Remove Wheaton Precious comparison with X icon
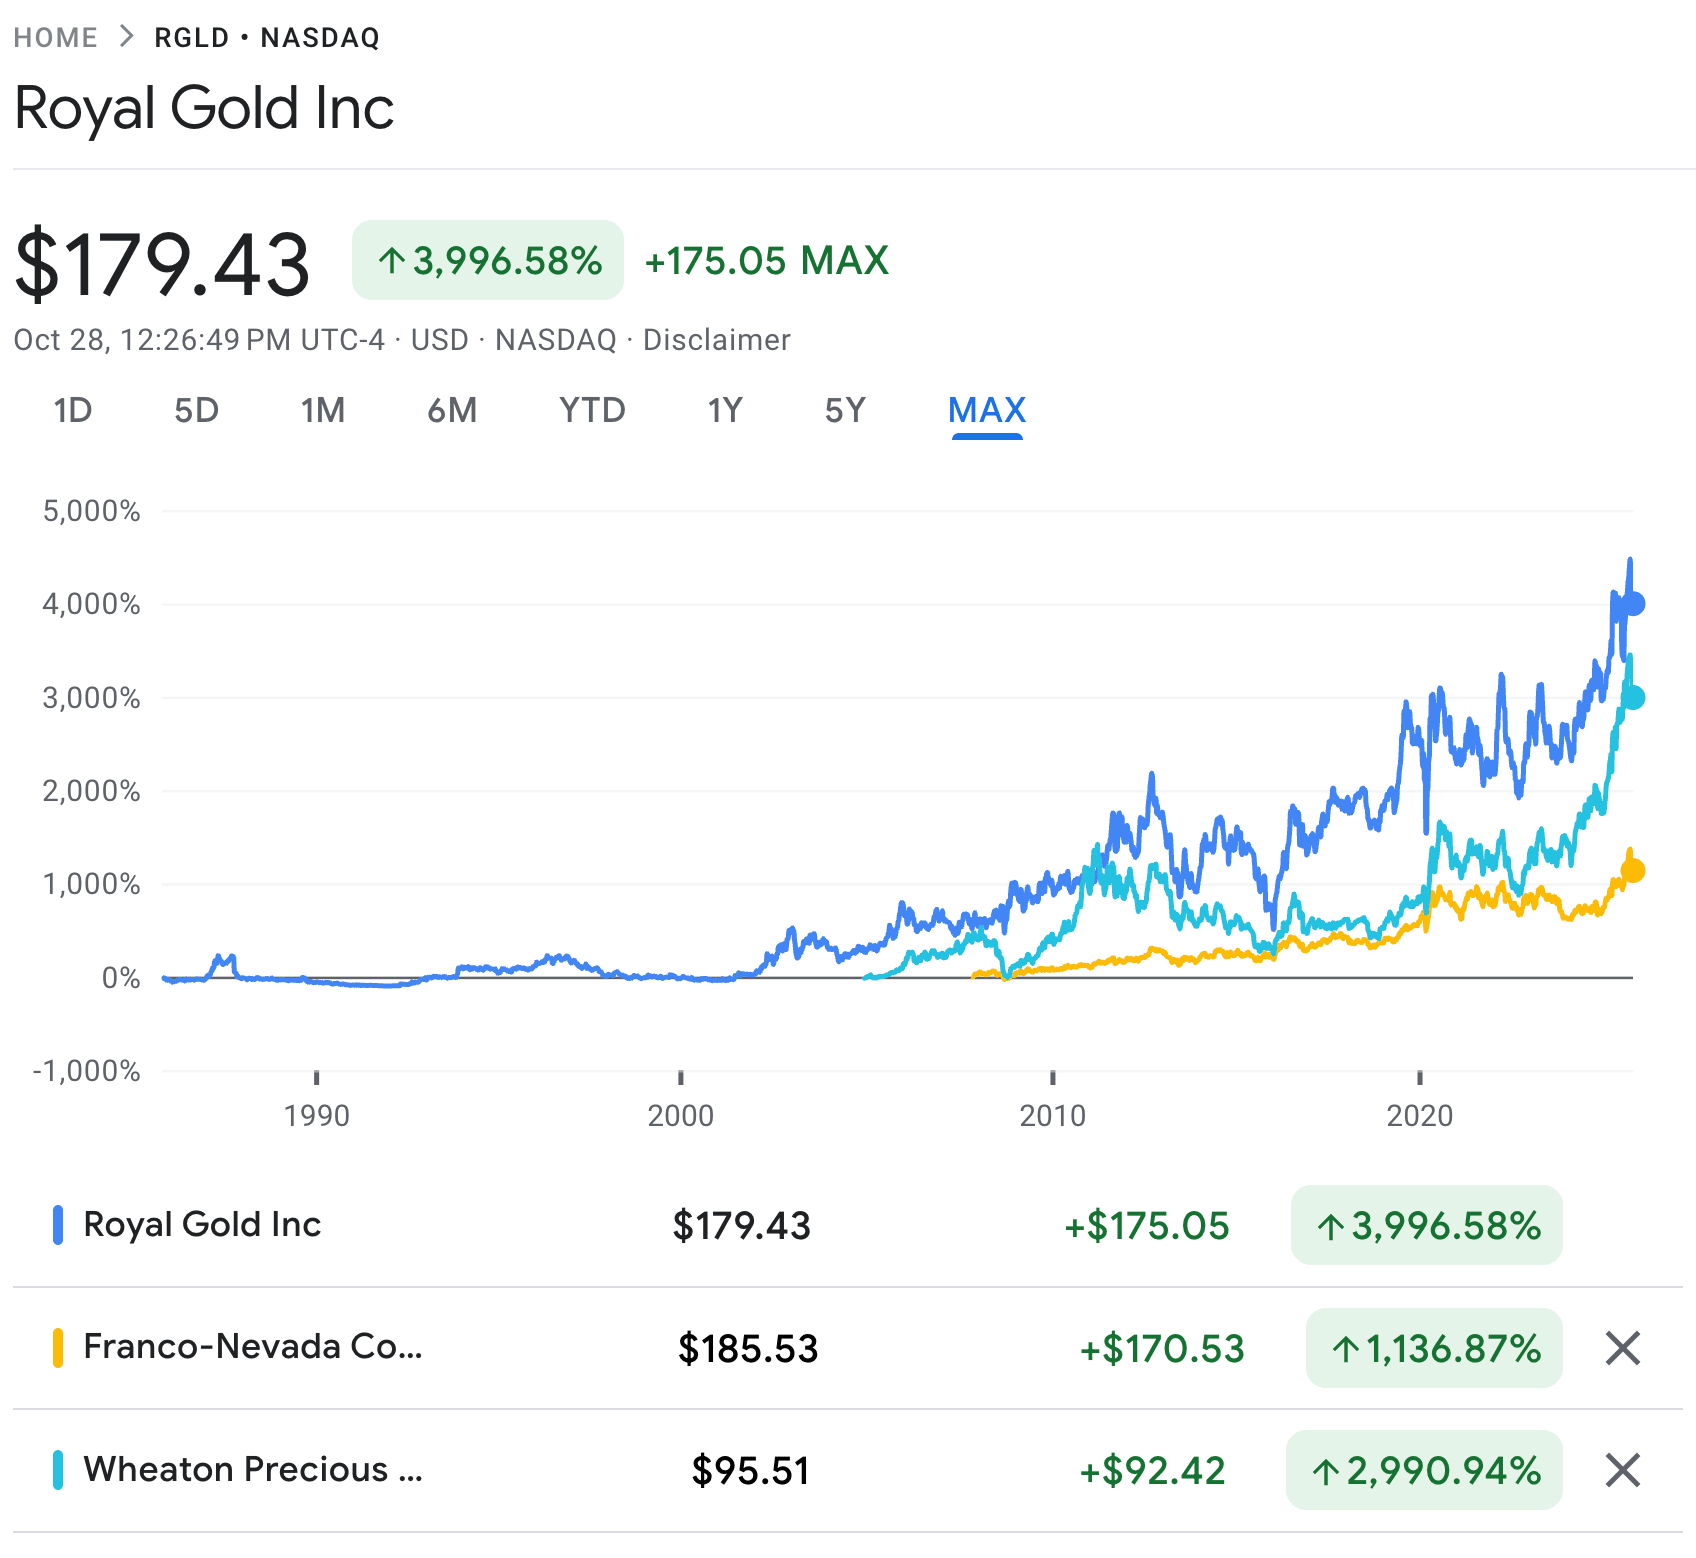Screen dimensions: 1696x1558 1622,1470
